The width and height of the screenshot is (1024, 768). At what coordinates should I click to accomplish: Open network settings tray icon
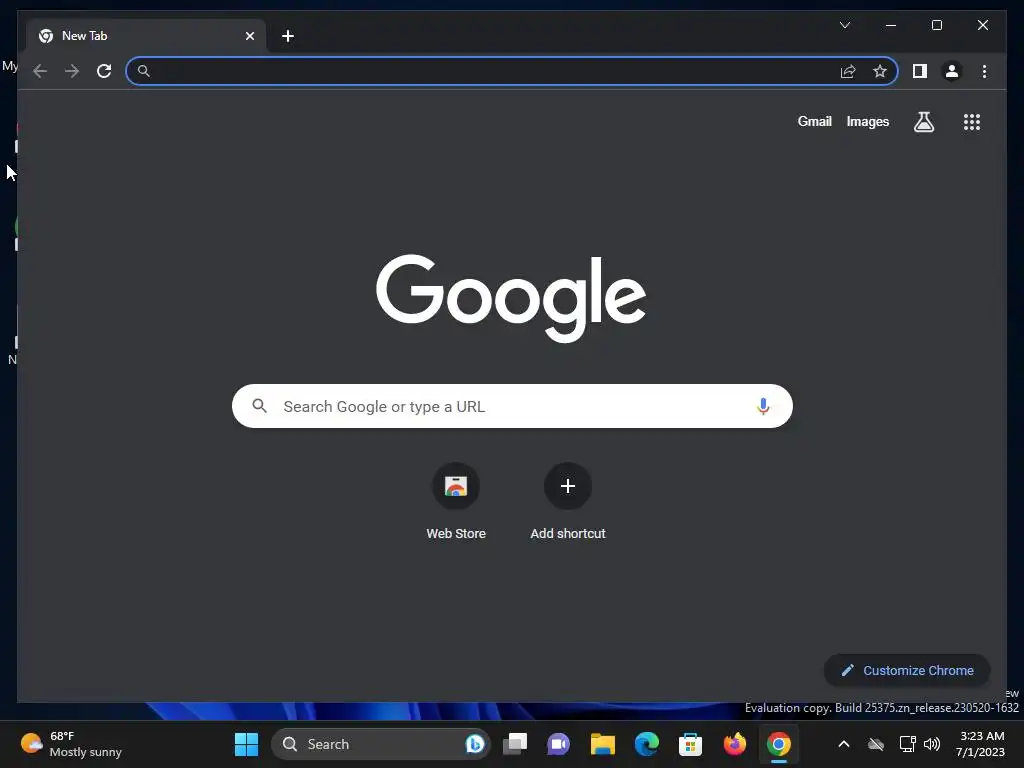click(907, 744)
